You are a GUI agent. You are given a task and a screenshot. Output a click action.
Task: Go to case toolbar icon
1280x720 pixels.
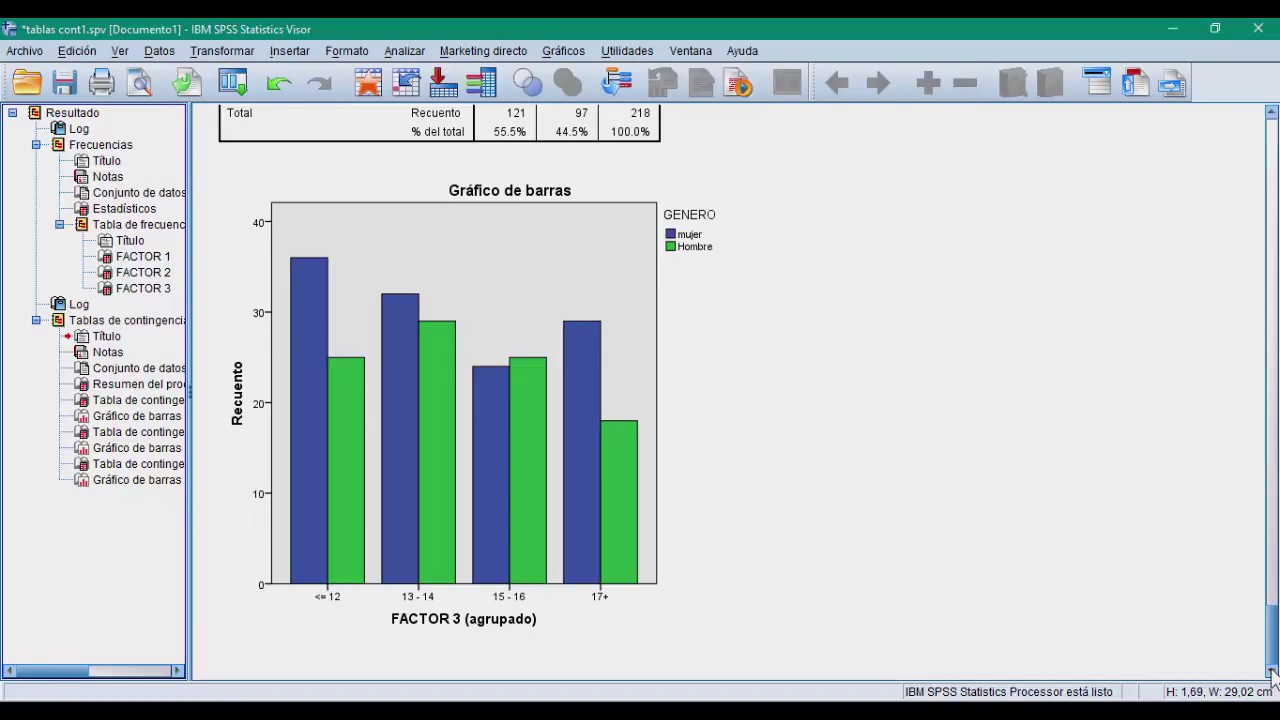(406, 82)
